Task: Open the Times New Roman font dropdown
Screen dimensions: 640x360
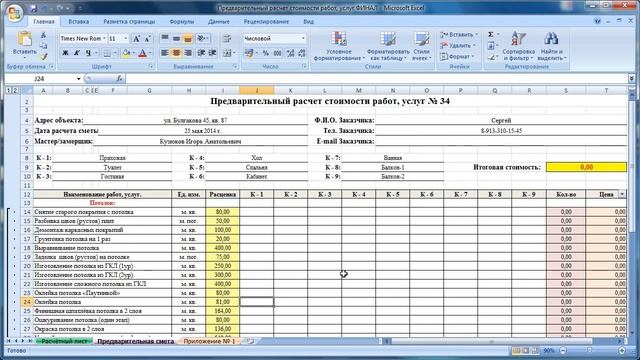Action: coord(104,38)
